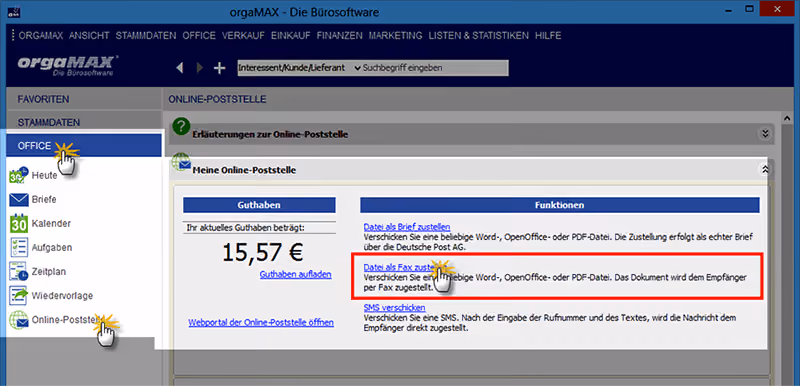The width and height of the screenshot is (800, 386).
Task: Click the Funktionen column header
Action: point(560,205)
